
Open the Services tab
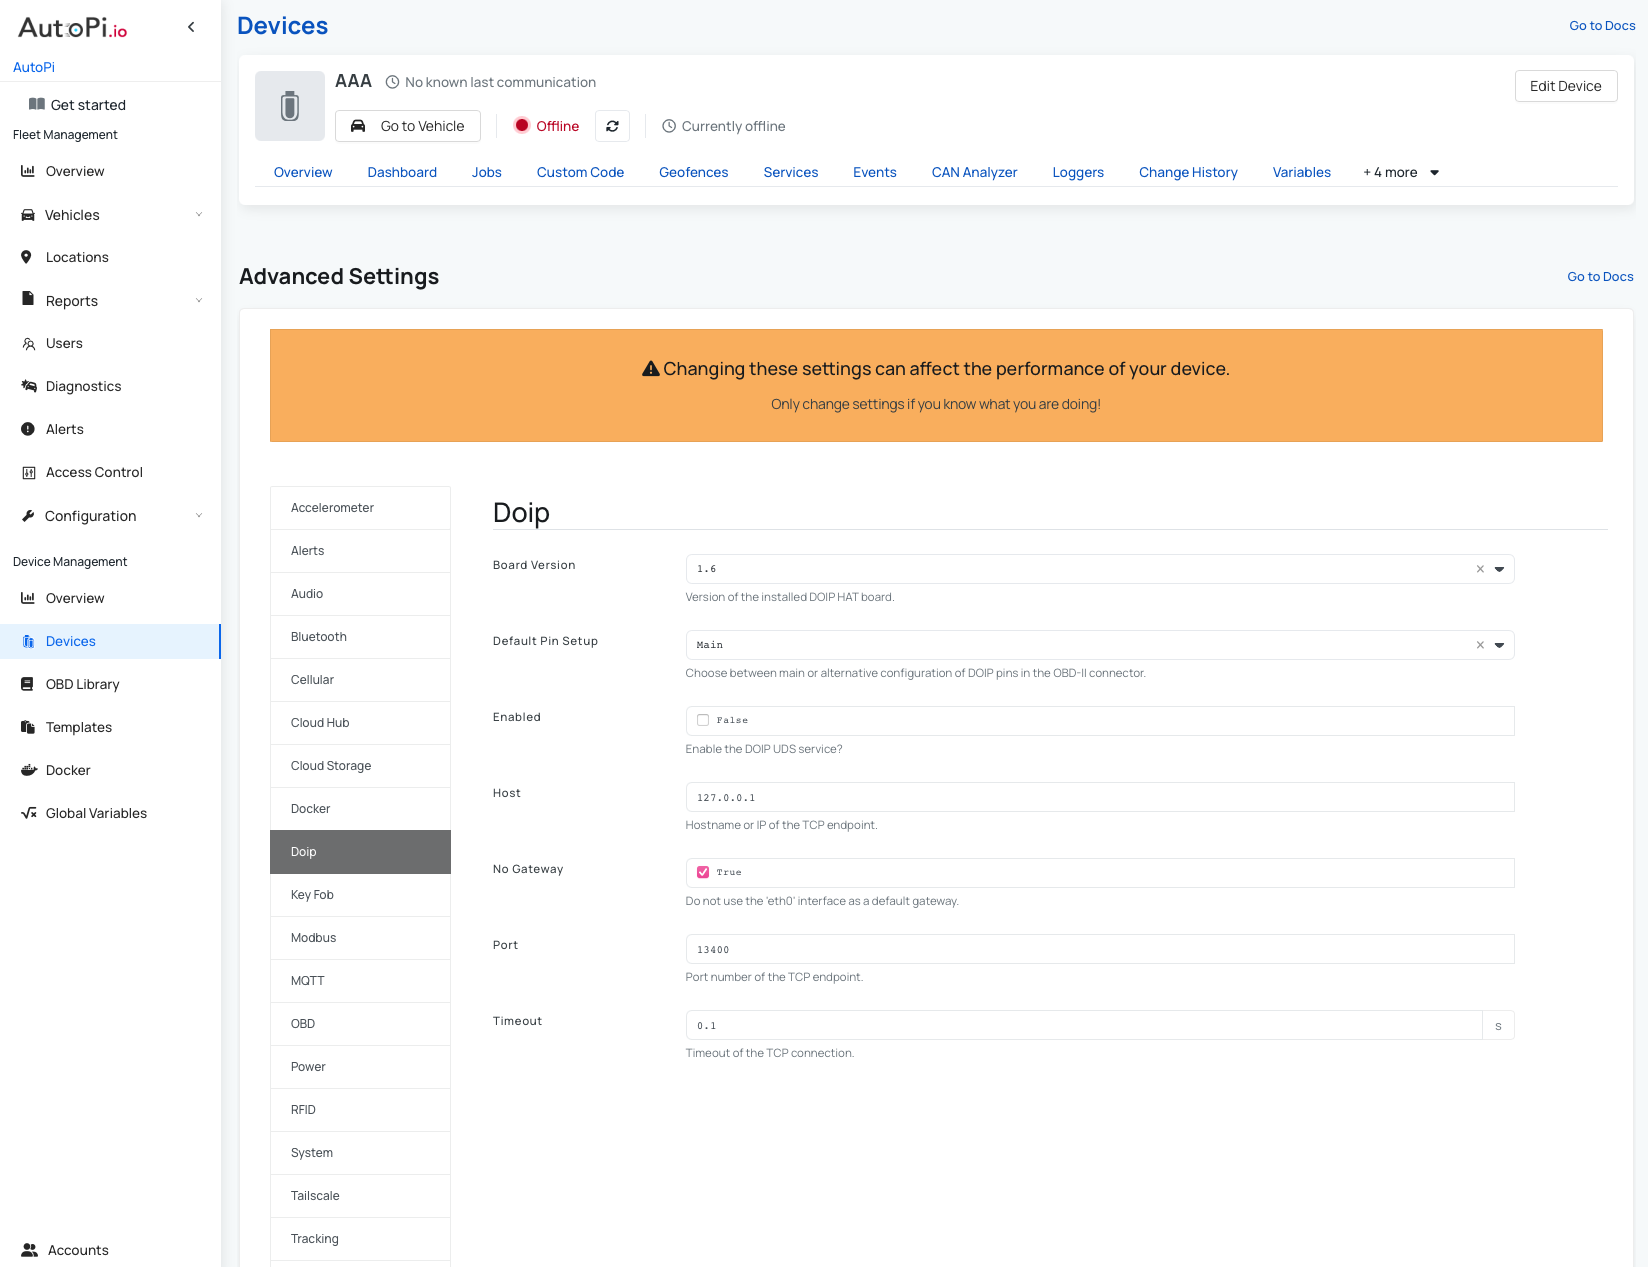click(791, 172)
